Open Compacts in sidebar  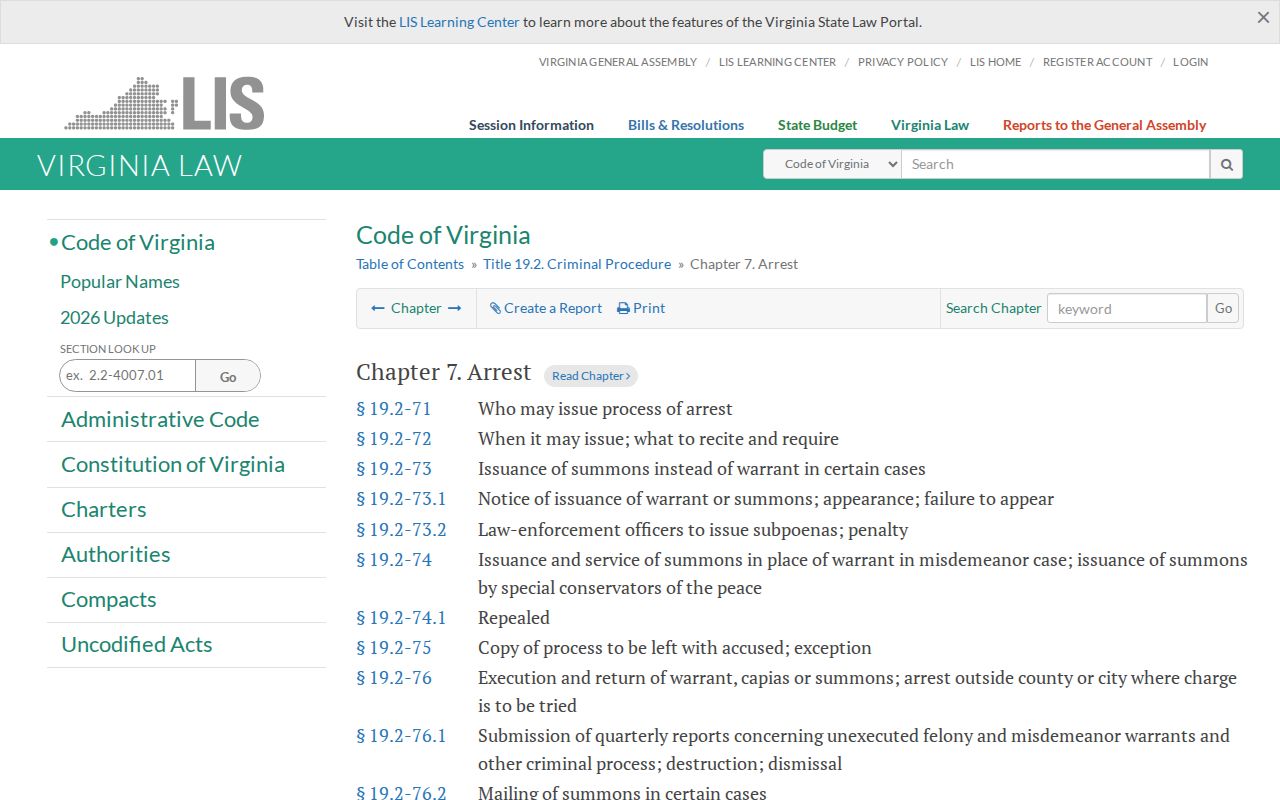click(x=109, y=600)
